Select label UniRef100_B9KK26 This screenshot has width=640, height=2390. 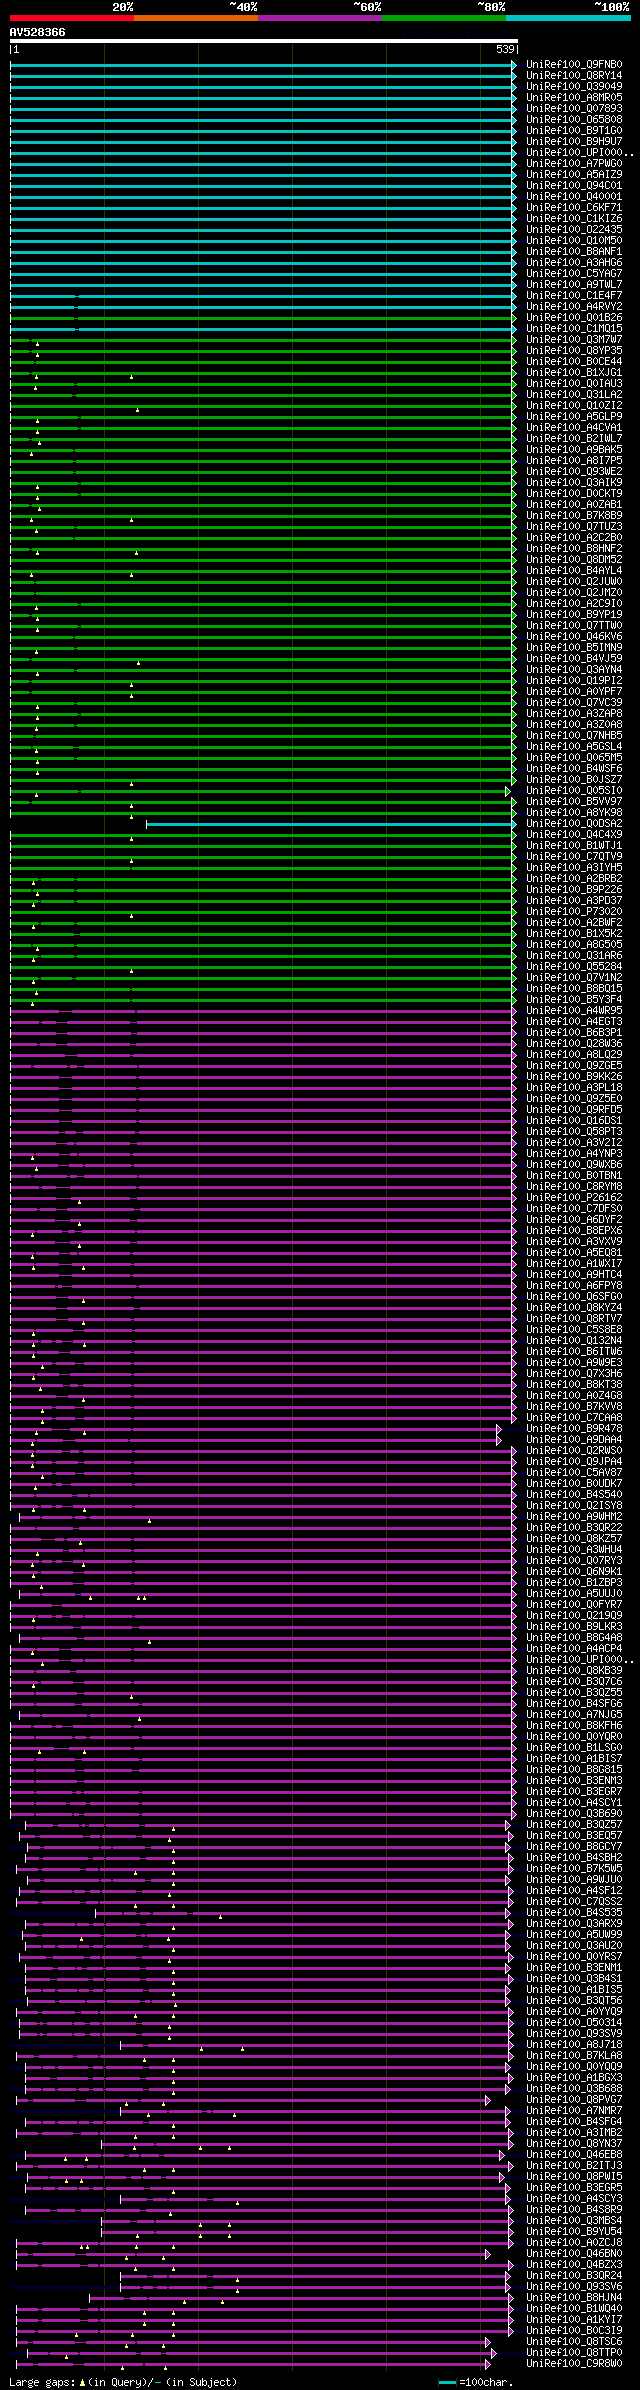tap(574, 1077)
